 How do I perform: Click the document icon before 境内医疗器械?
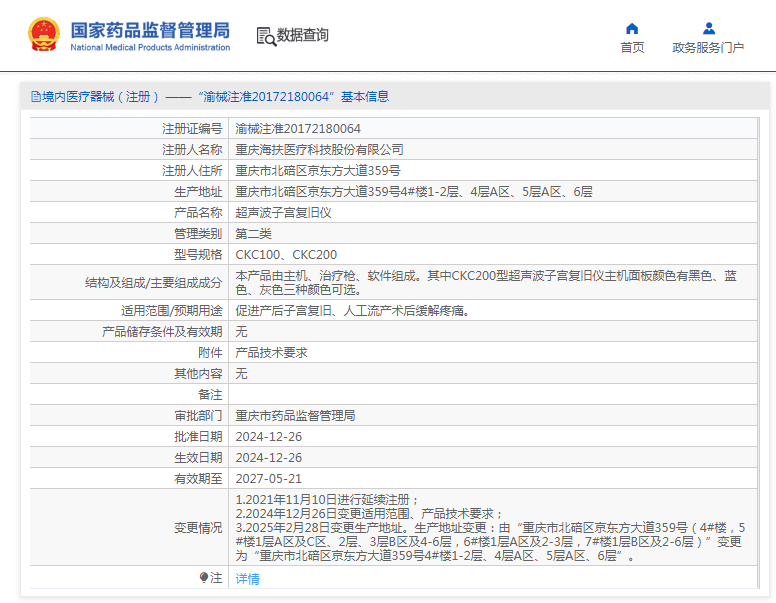pyautogui.click(x=35, y=97)
